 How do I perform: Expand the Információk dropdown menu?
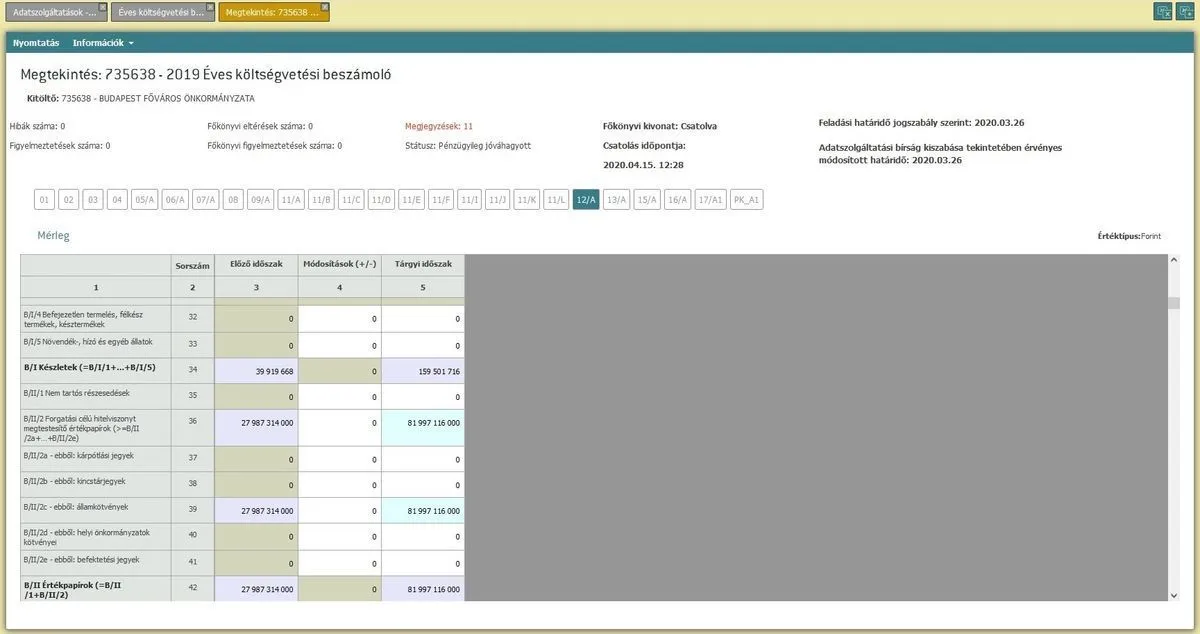coord(103,43)
